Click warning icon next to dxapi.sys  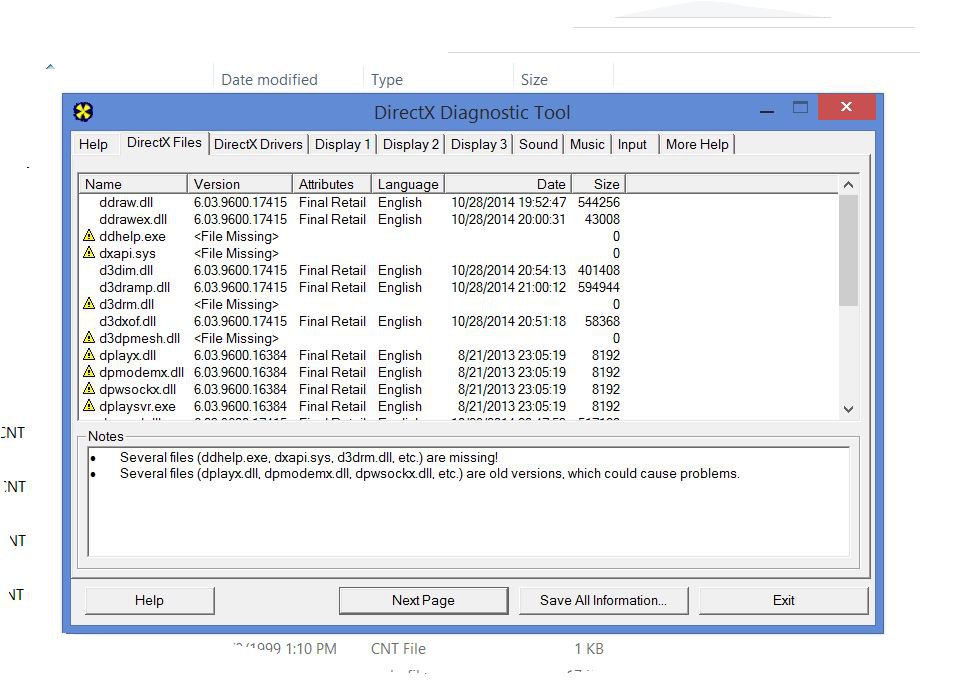click(x=89, y=253)
